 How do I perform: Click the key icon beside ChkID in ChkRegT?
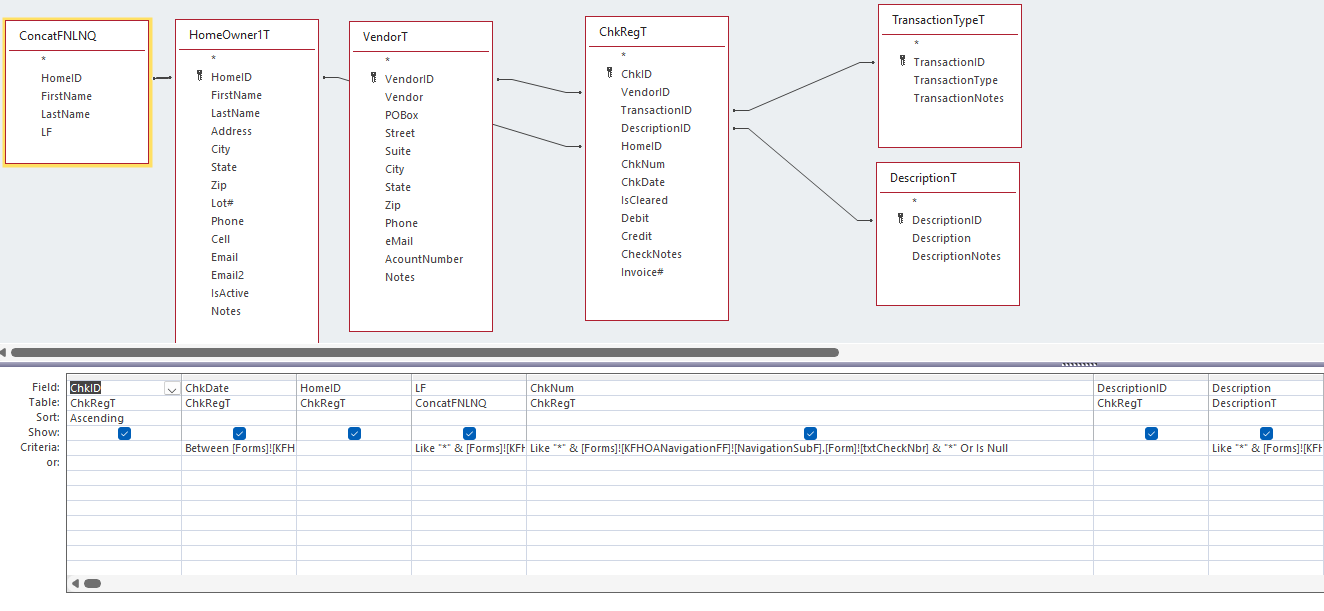click(x=609, y=74)
